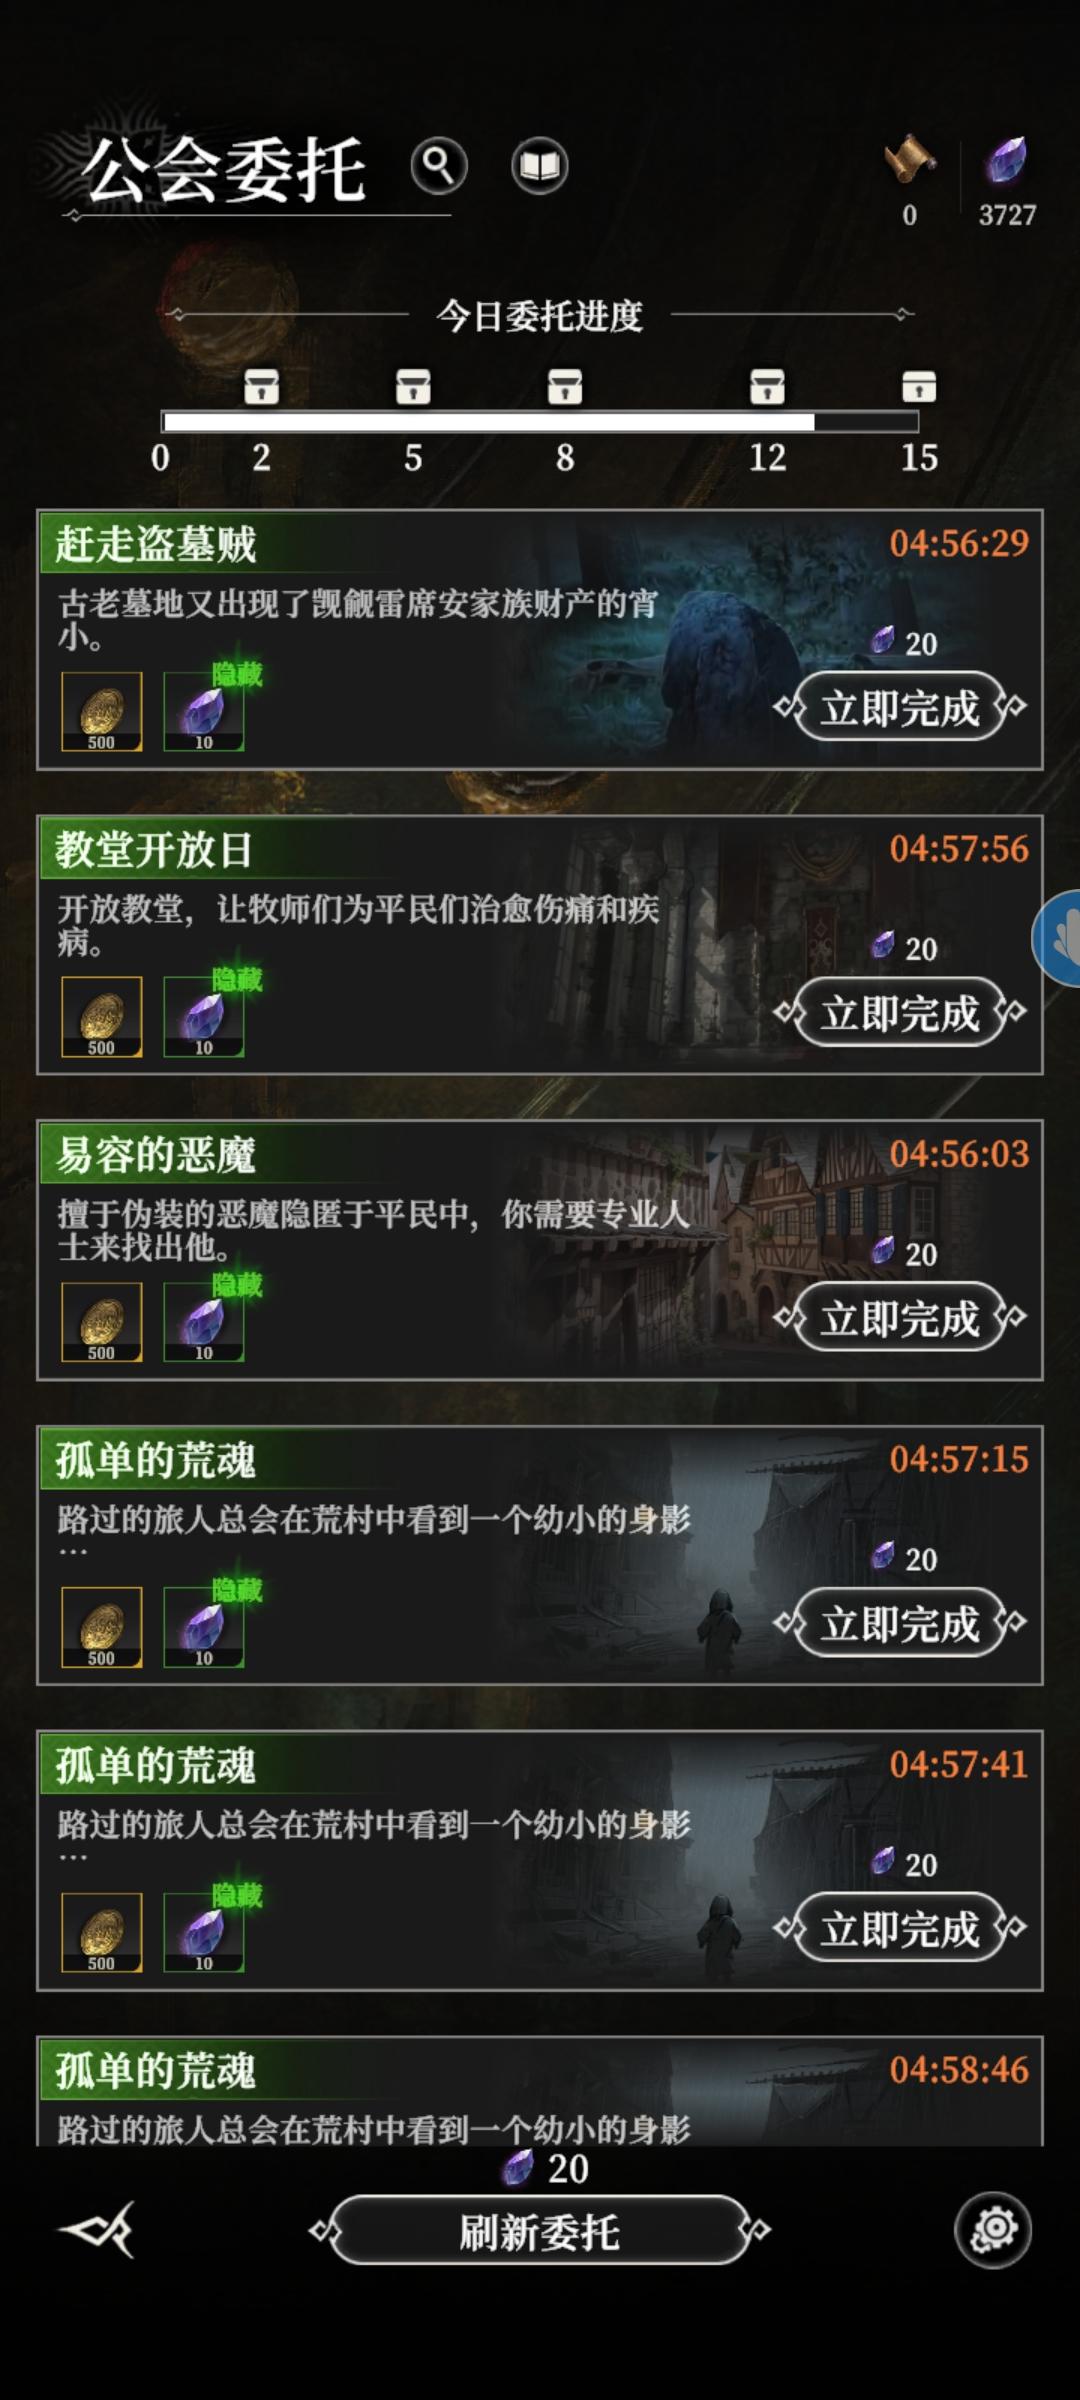1080x2400 pixels.
Task: Open the chest reward at milestone 5
Action: pyautogui.click(x=413, y=386)
